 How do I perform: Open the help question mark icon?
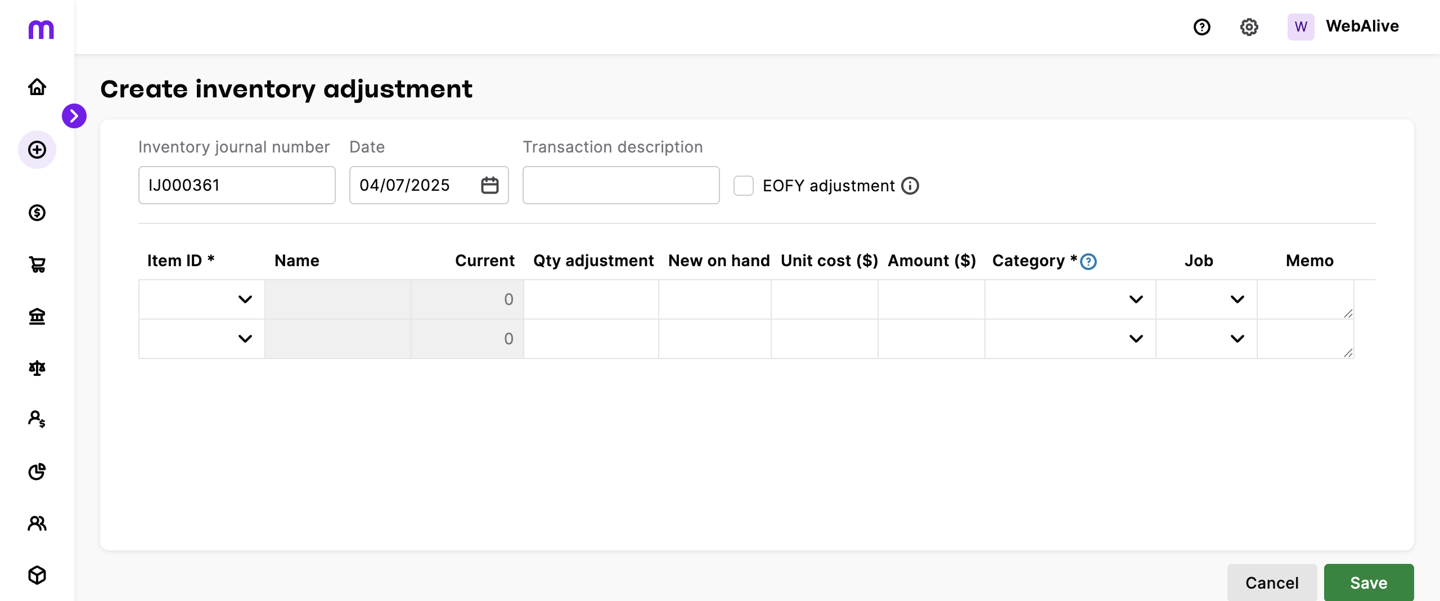tap(1202, 27)
